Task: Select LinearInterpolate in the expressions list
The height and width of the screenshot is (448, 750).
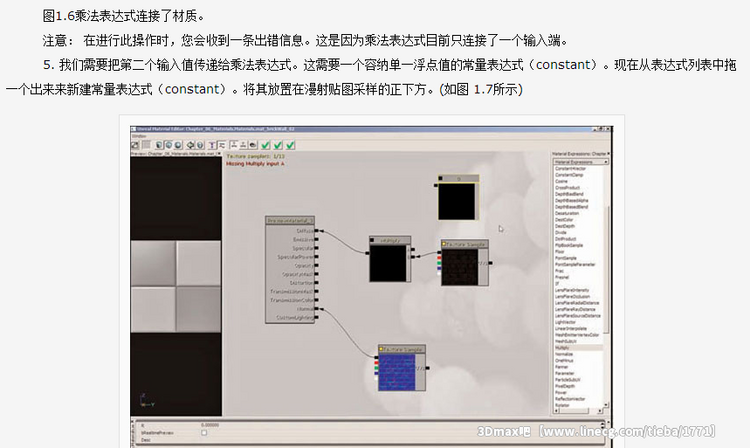Action: coord(571,328)
